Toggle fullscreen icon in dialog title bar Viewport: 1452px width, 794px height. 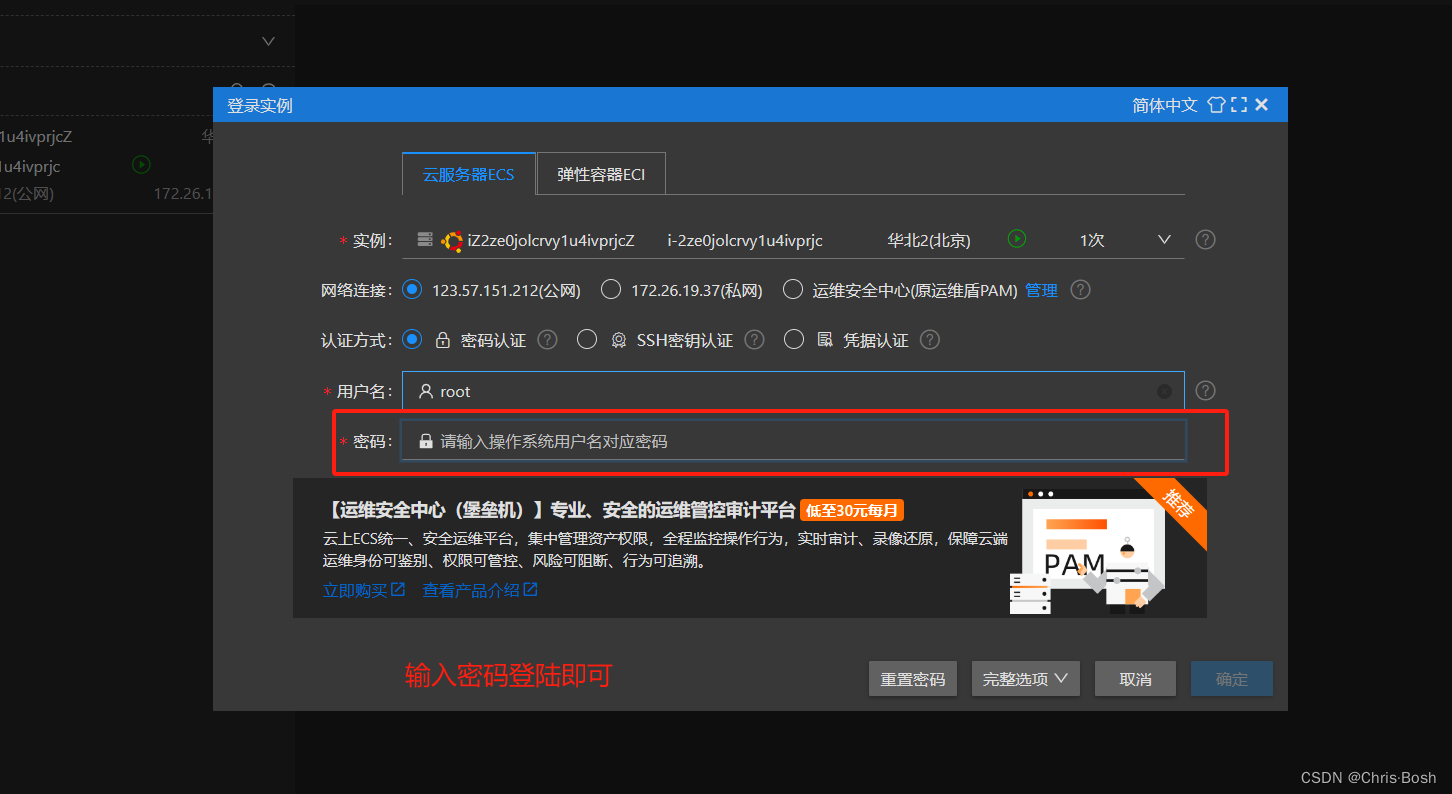(1239, 105)
